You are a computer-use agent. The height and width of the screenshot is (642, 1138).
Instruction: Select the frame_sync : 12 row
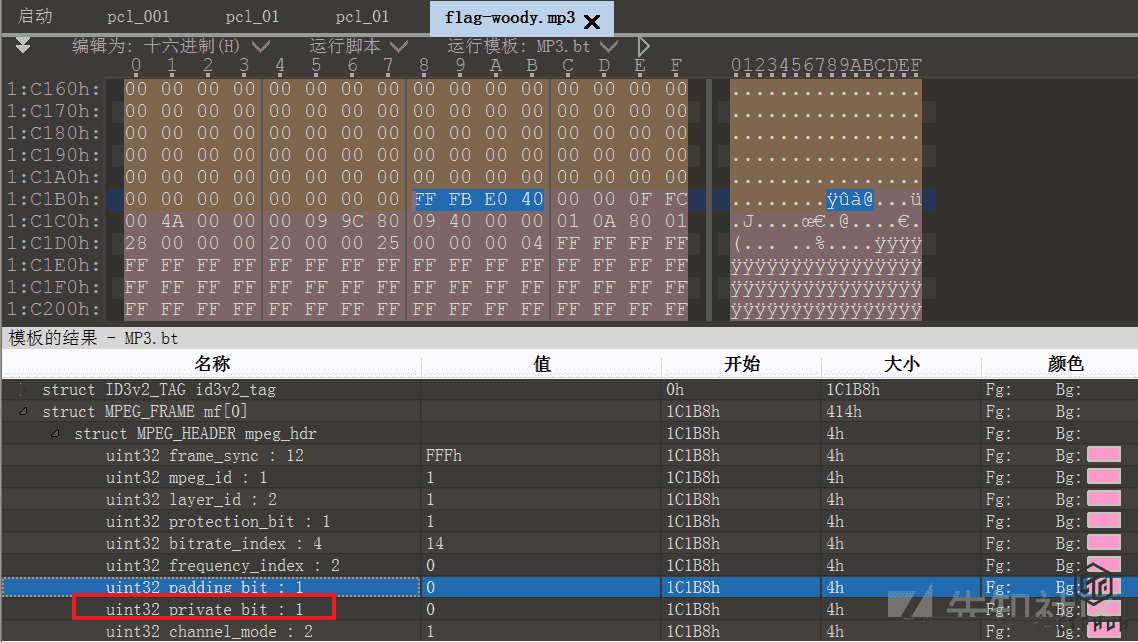205,456
